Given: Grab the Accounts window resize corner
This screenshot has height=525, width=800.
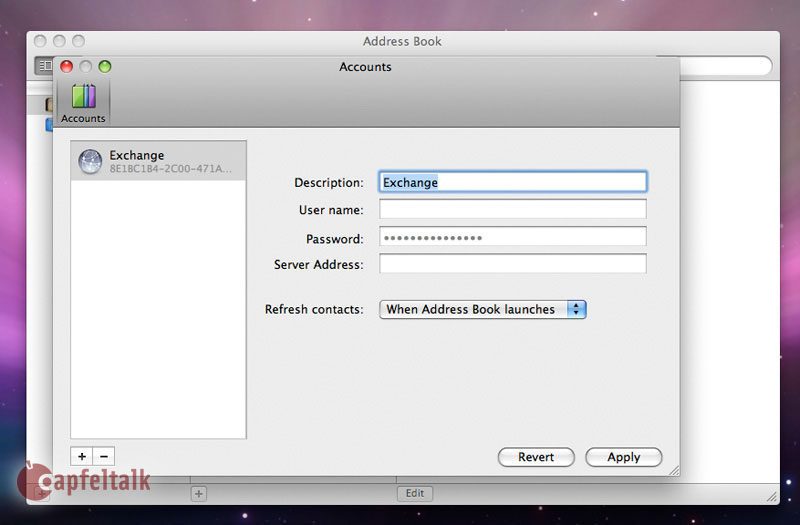Looking at the screenshot, I should click(x=674, y=470).
